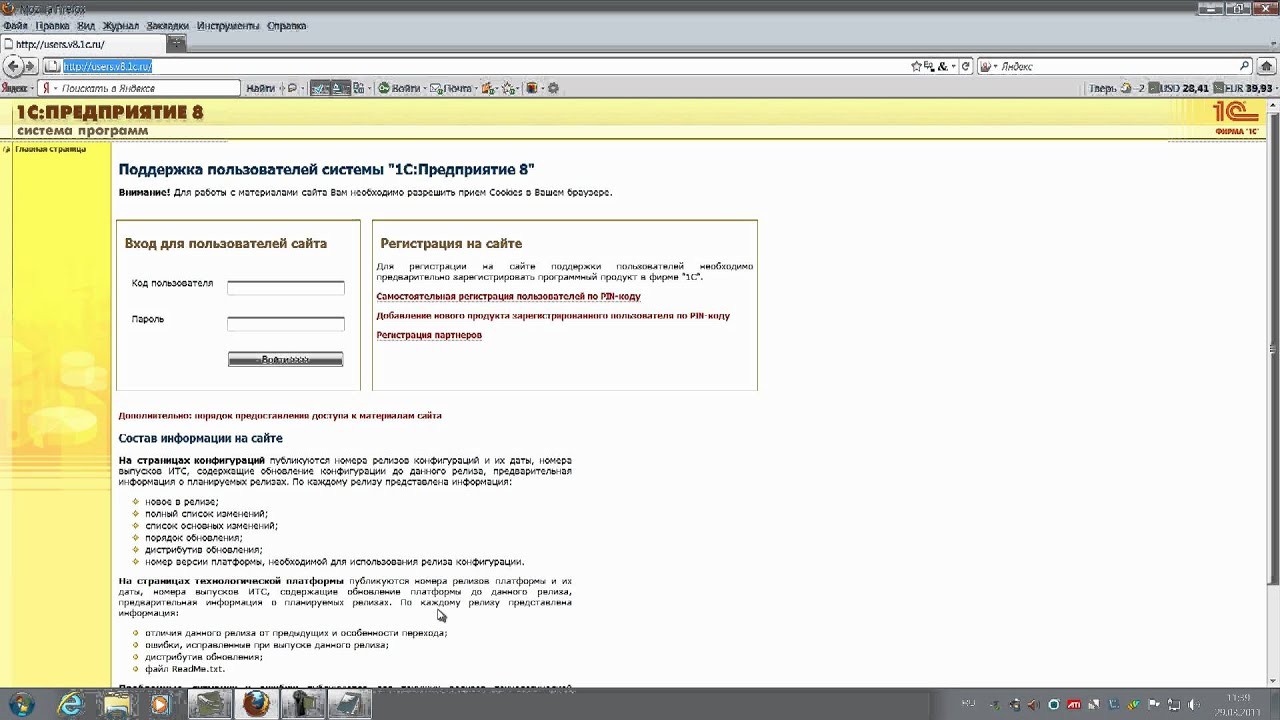1280x720 pixels.
Task: Click the list item 'полный список изменений;'
Action: pyautogui.click(x=206, y=514)
